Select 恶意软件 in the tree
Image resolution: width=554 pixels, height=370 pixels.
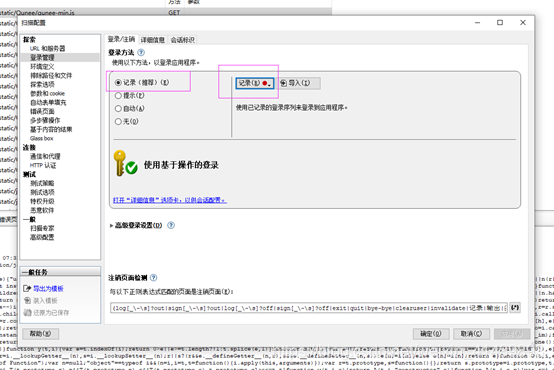point(42,210)
